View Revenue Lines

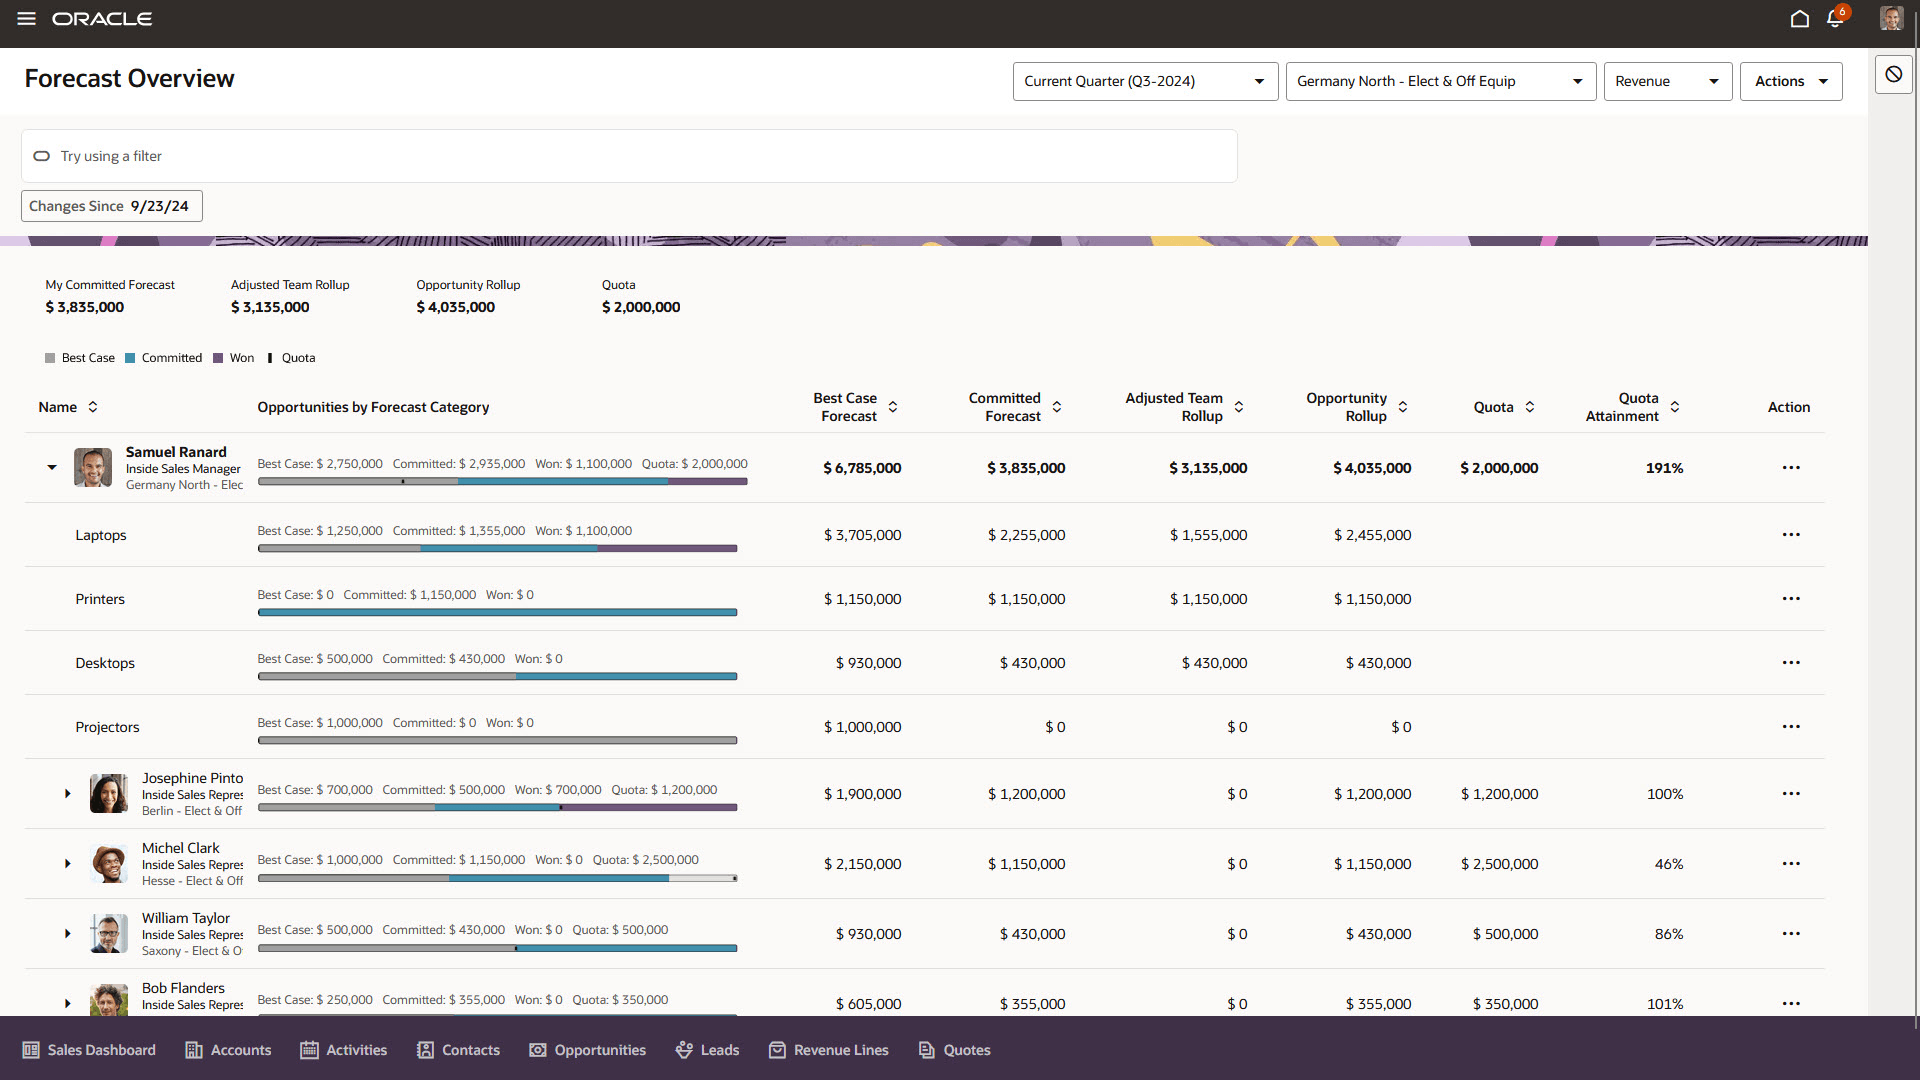tap(828, 1049)
